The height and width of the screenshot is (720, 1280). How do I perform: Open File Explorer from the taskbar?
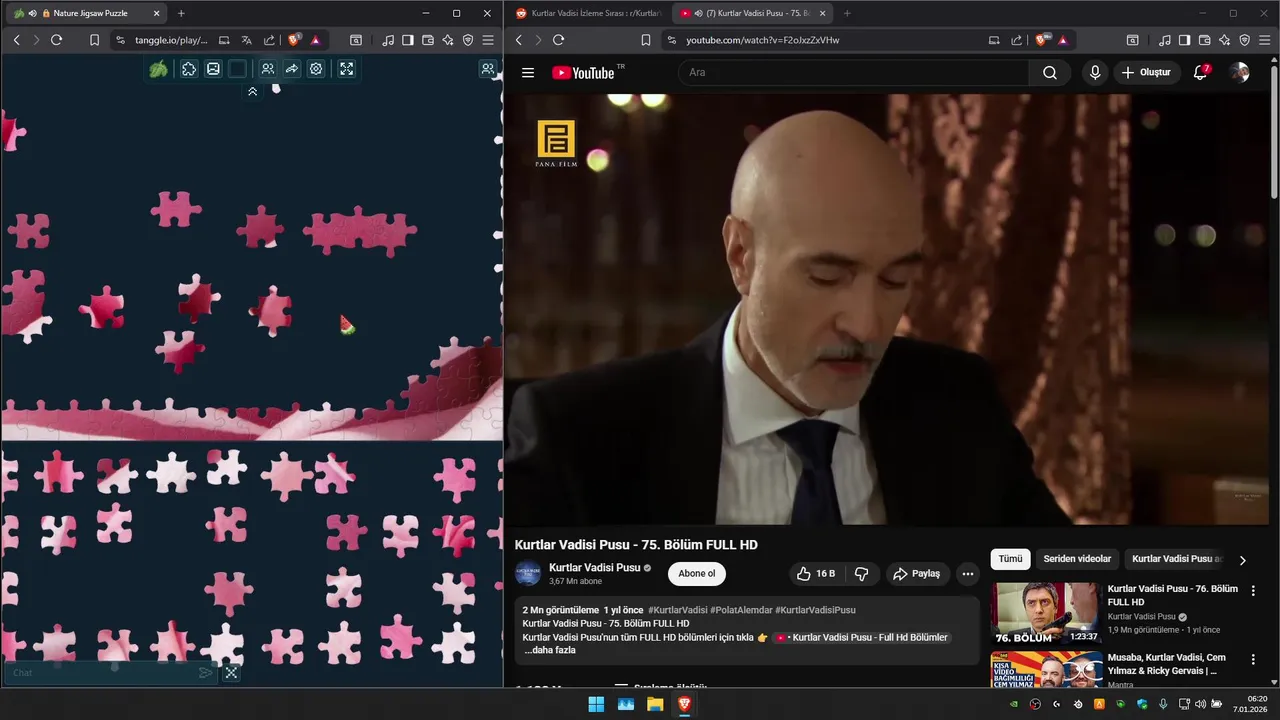click(x=655, y=704)
